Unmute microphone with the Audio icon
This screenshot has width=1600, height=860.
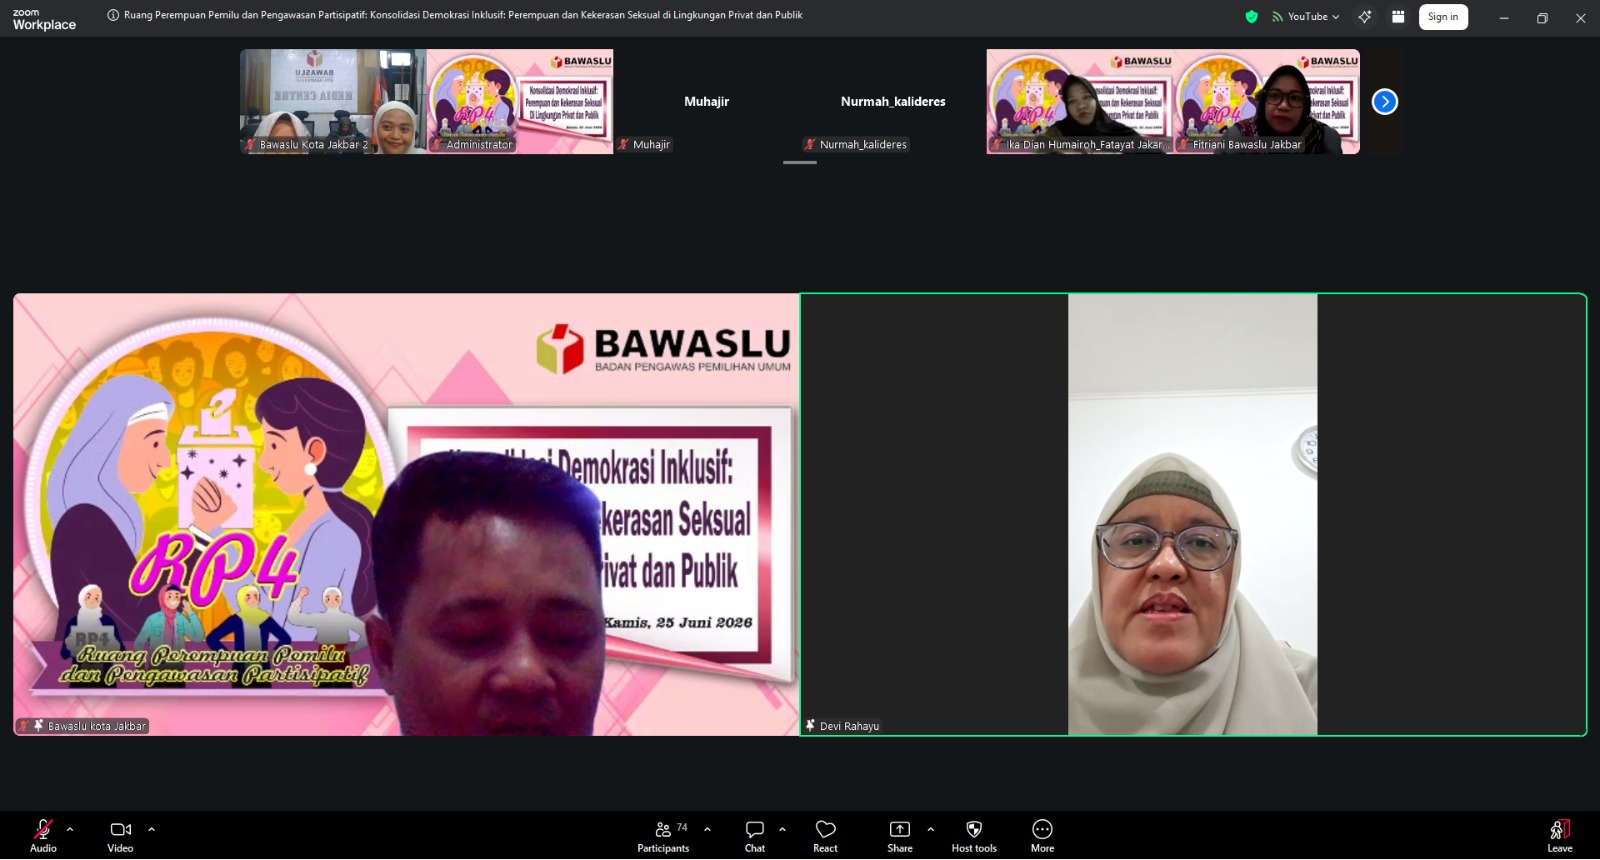click(x=43, y=829)
